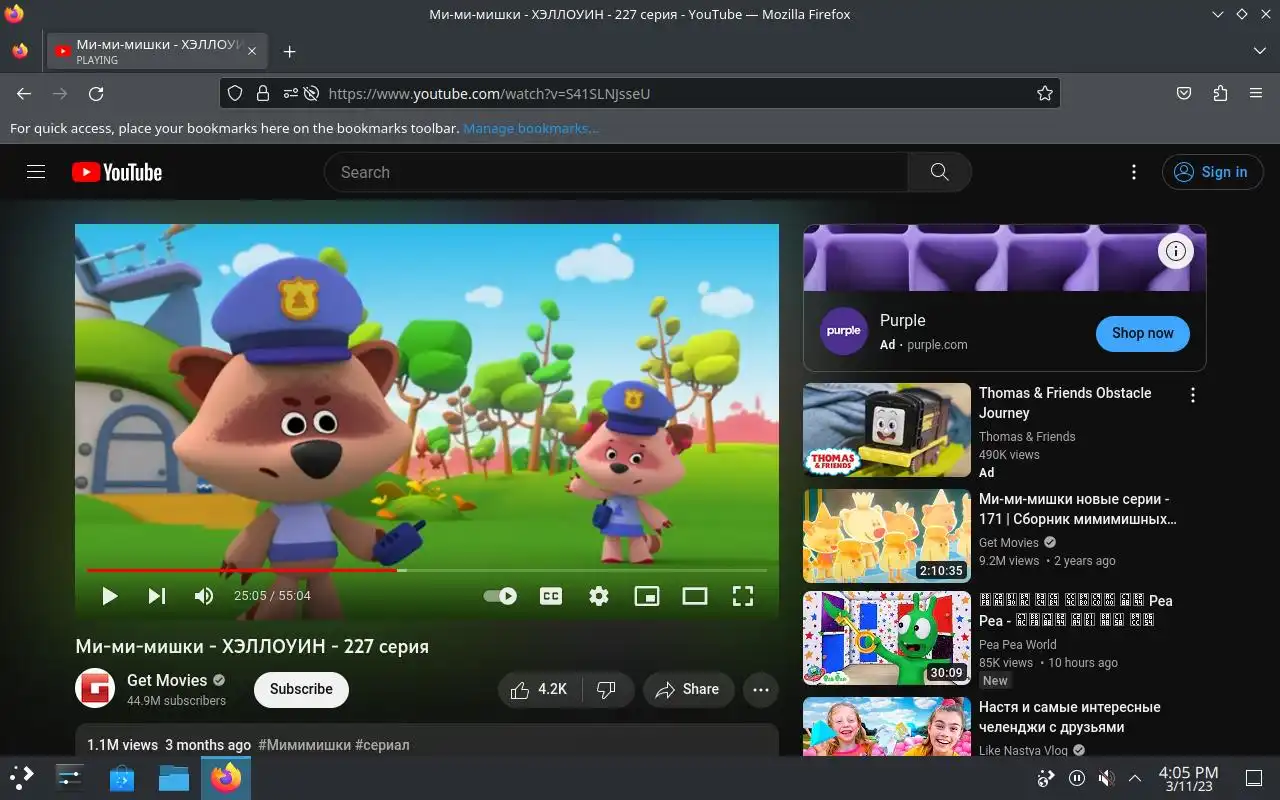Open YouTube settings three-dot menu

point(1133,172)
